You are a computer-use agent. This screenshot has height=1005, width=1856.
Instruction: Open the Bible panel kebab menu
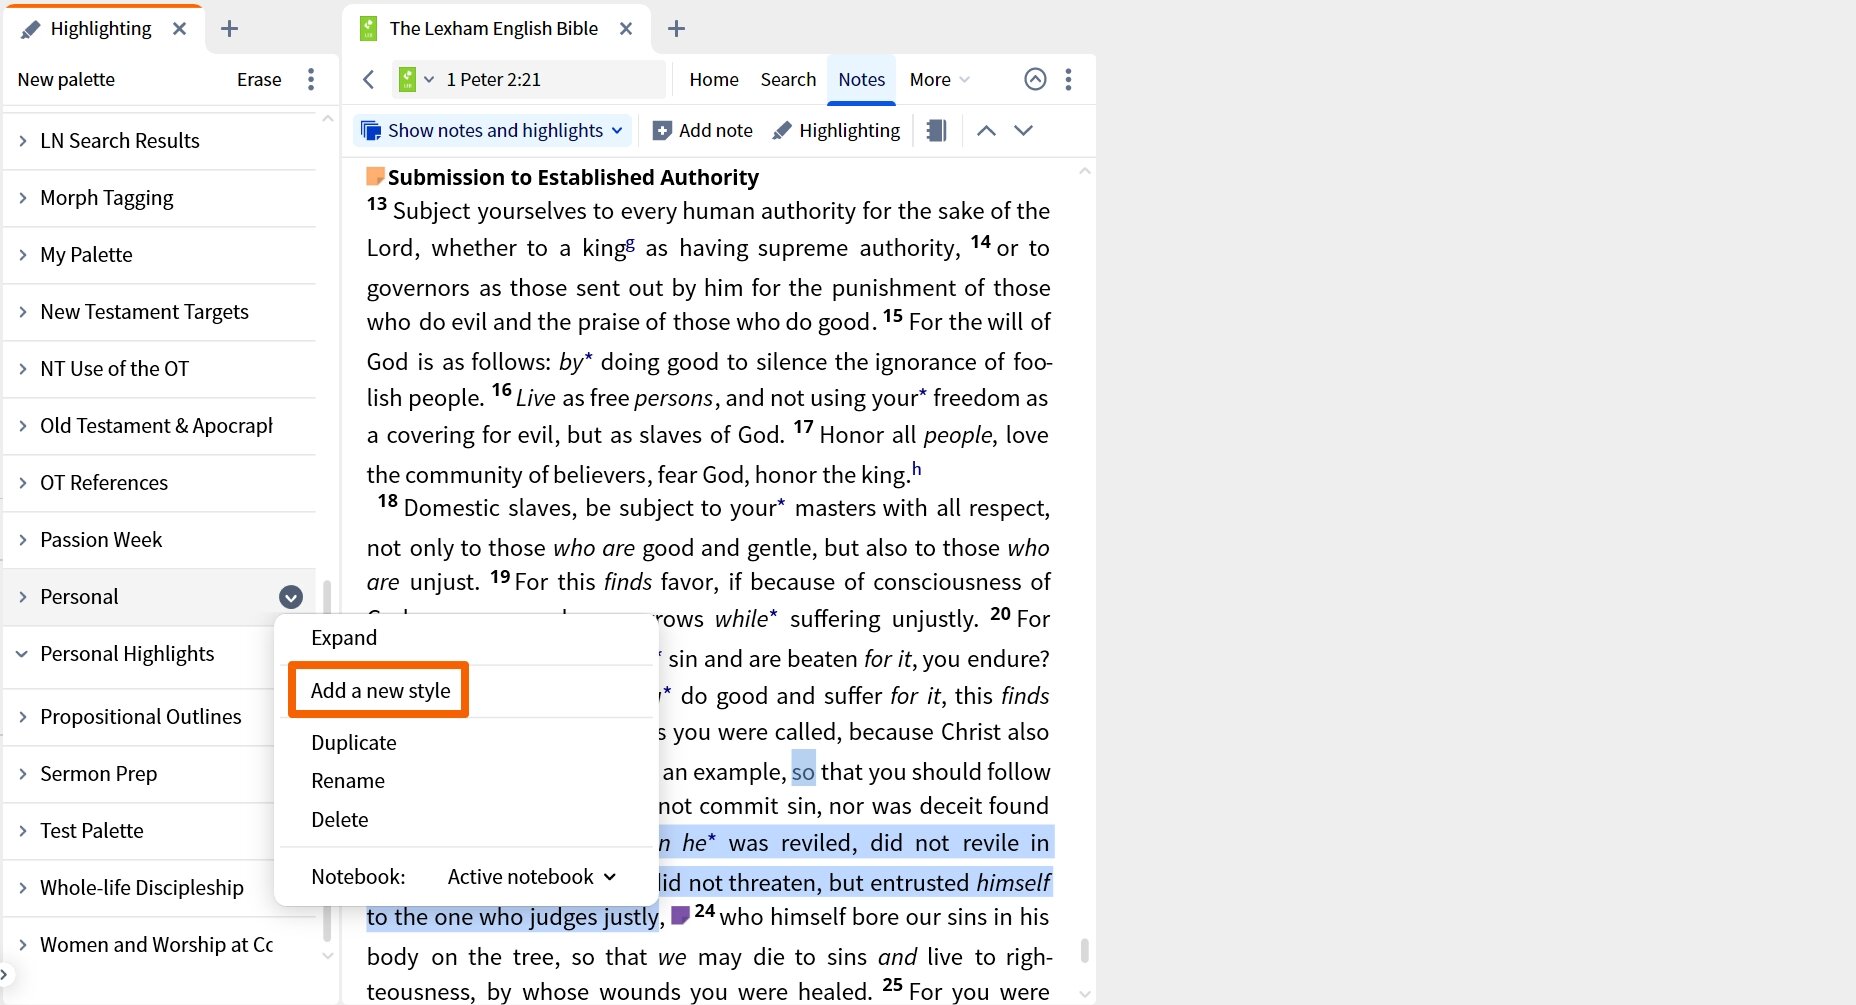(x=1069, y=79)
